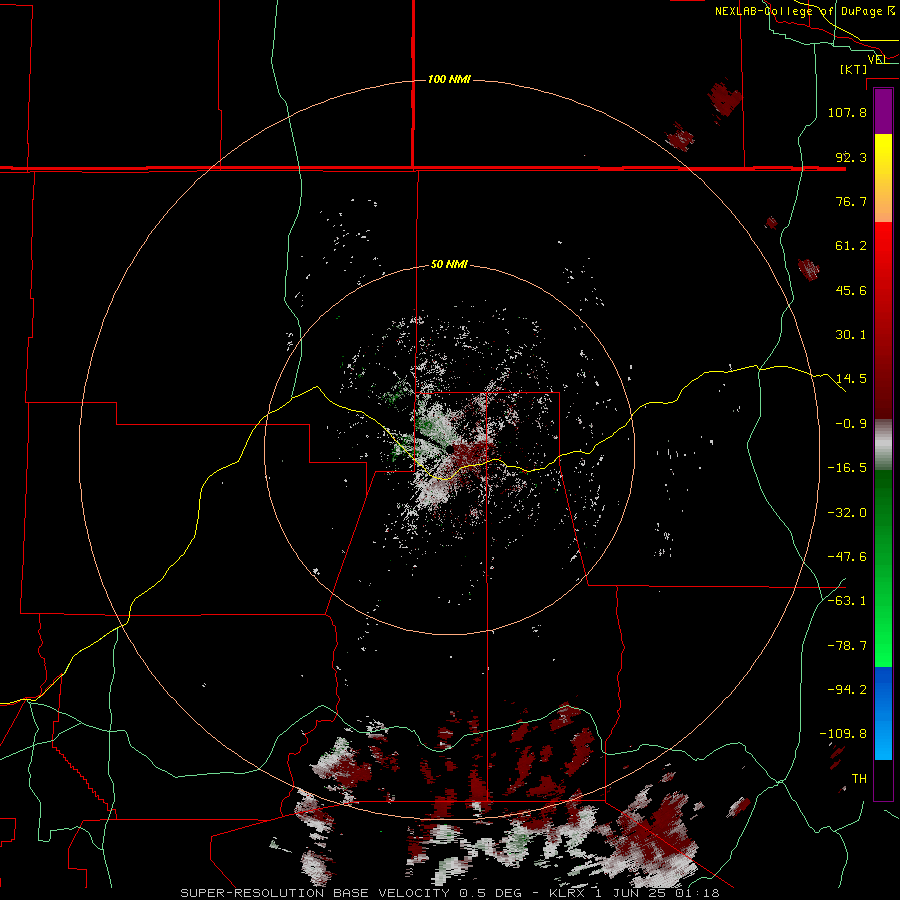
Task: Click the 45.6 scale value
Action: pos(851,290)
